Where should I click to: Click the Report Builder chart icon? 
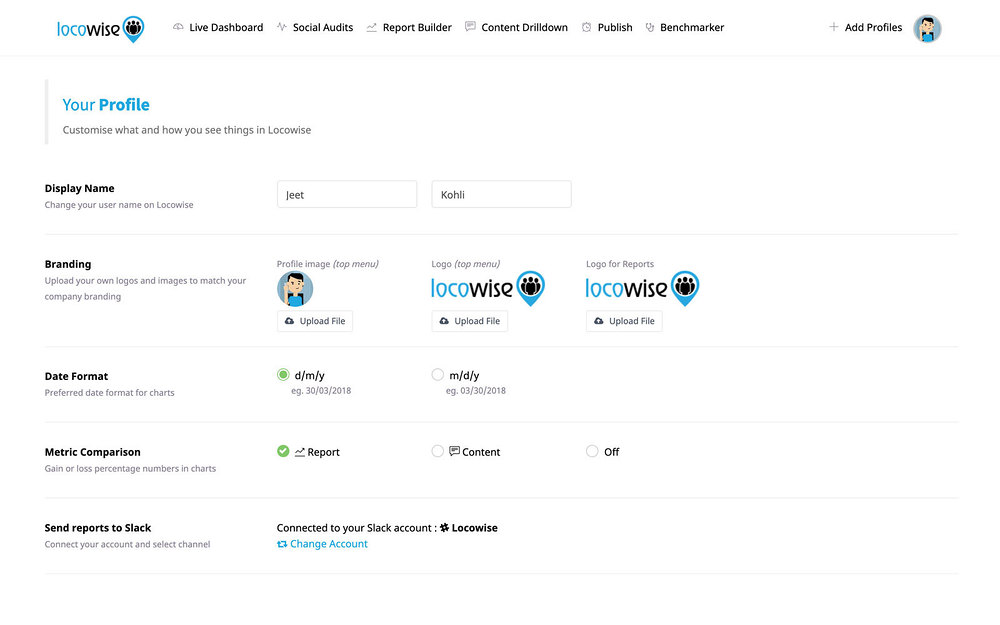click(x=371, y=27)
